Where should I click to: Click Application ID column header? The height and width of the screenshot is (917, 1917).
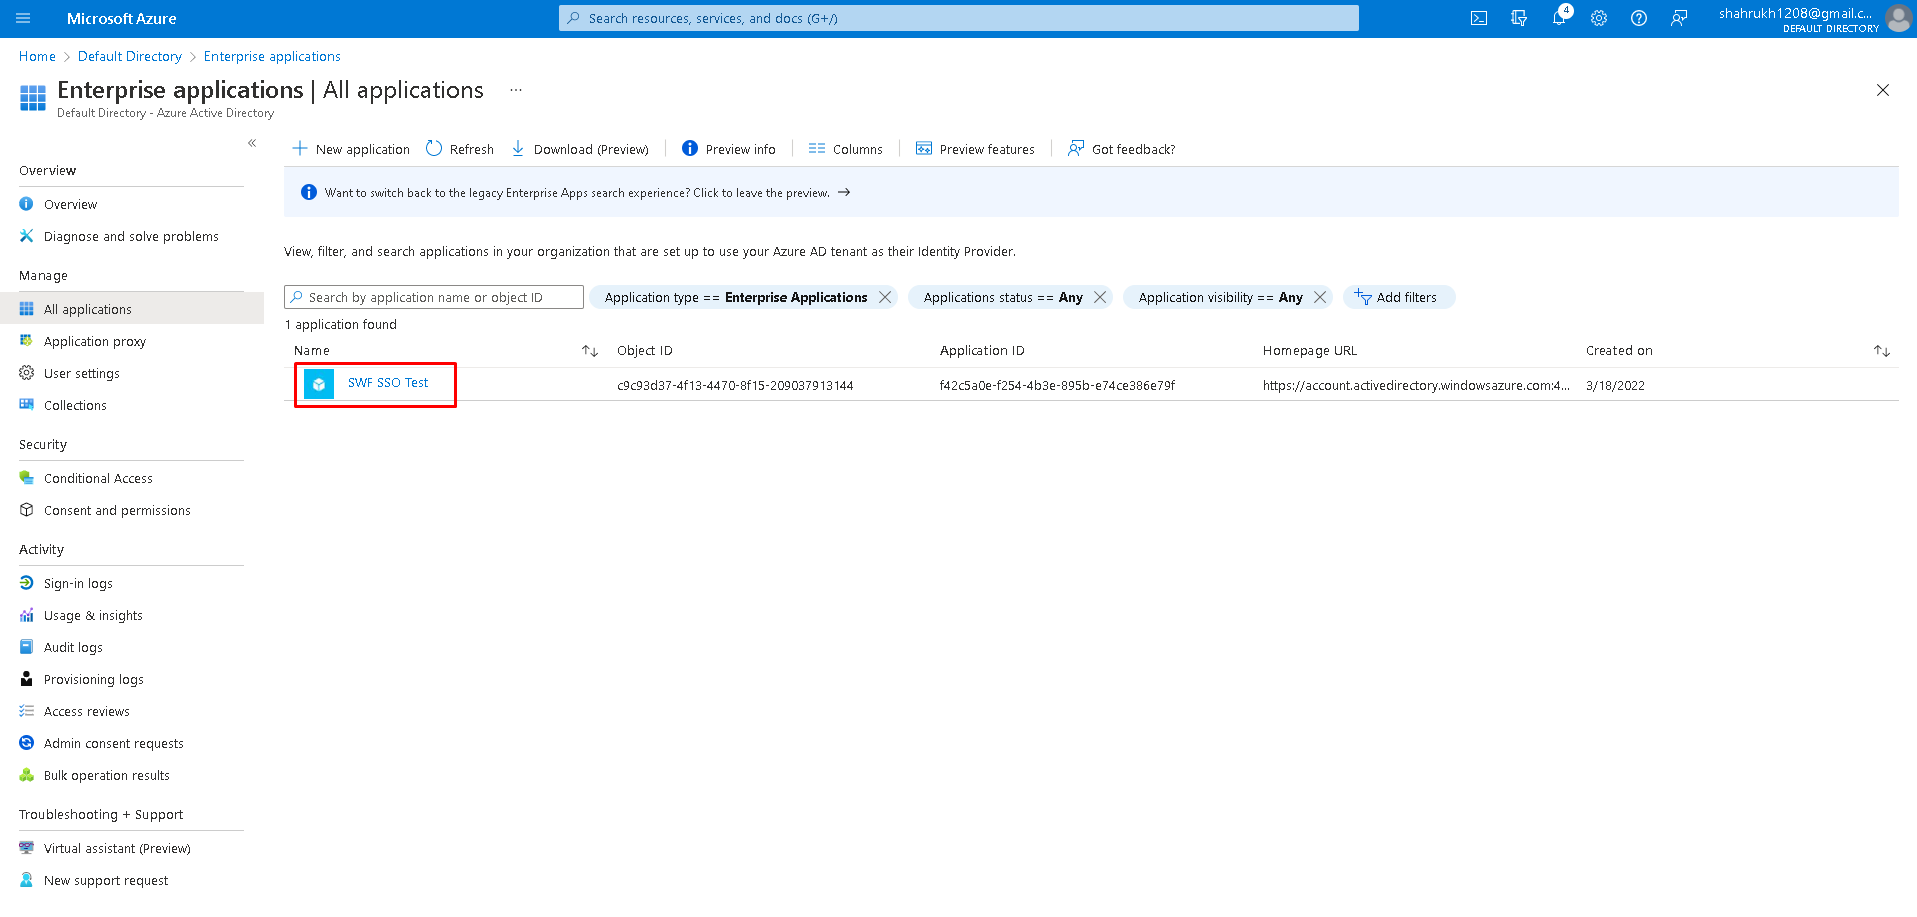click(982, 351)
